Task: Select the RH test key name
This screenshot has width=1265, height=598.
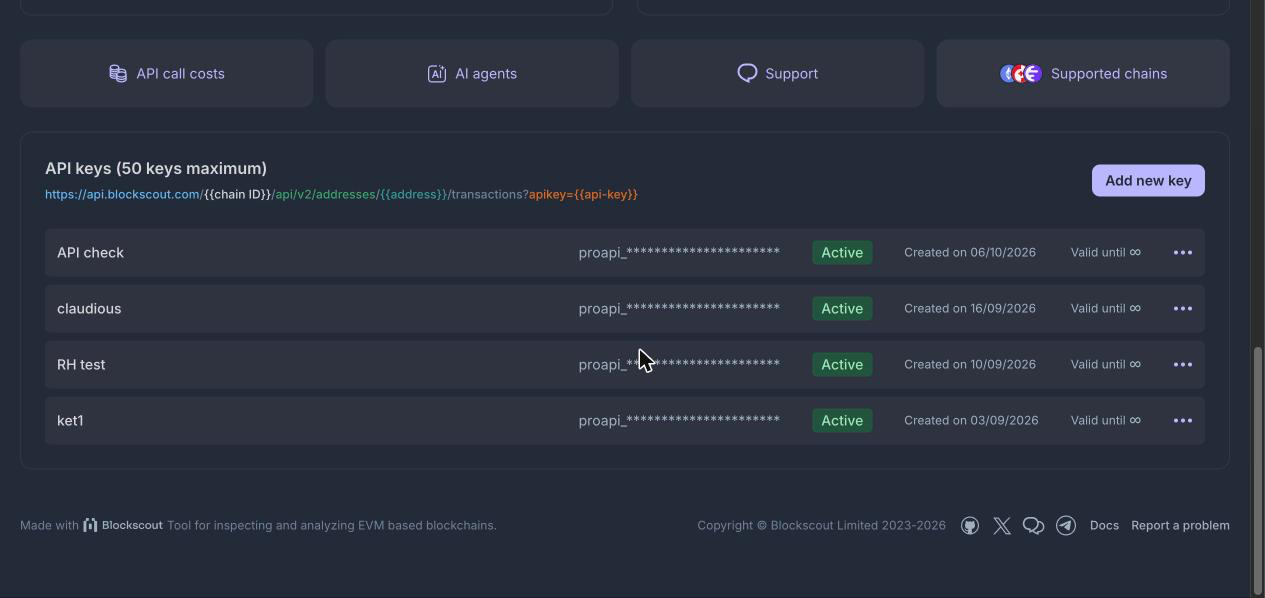Action: (x=81, y=364)
